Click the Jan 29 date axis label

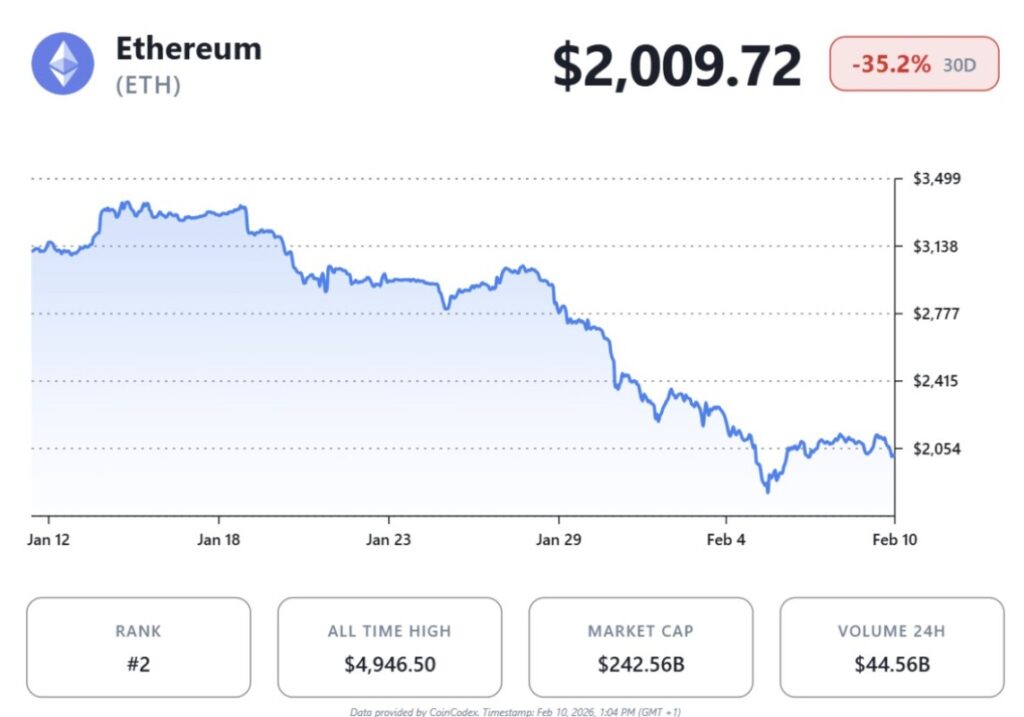click(x=557, y=539)
